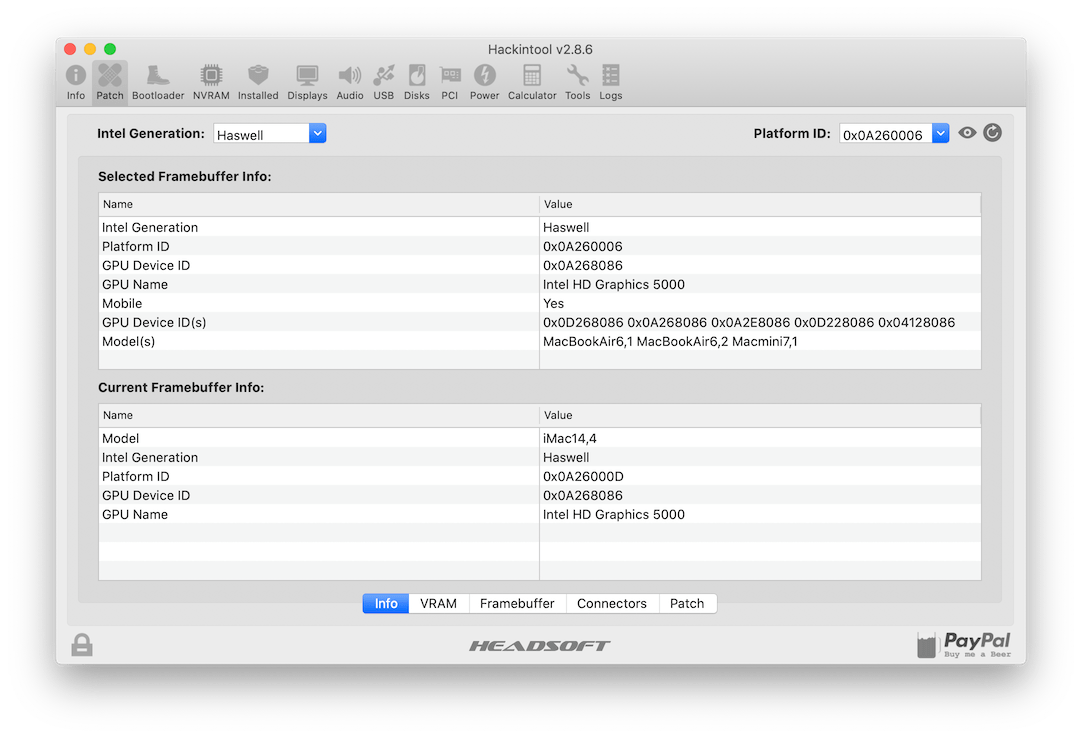Screen dimensions: 1082x738
Task: Show the Installed kexts section
Action: coord(258,82)
